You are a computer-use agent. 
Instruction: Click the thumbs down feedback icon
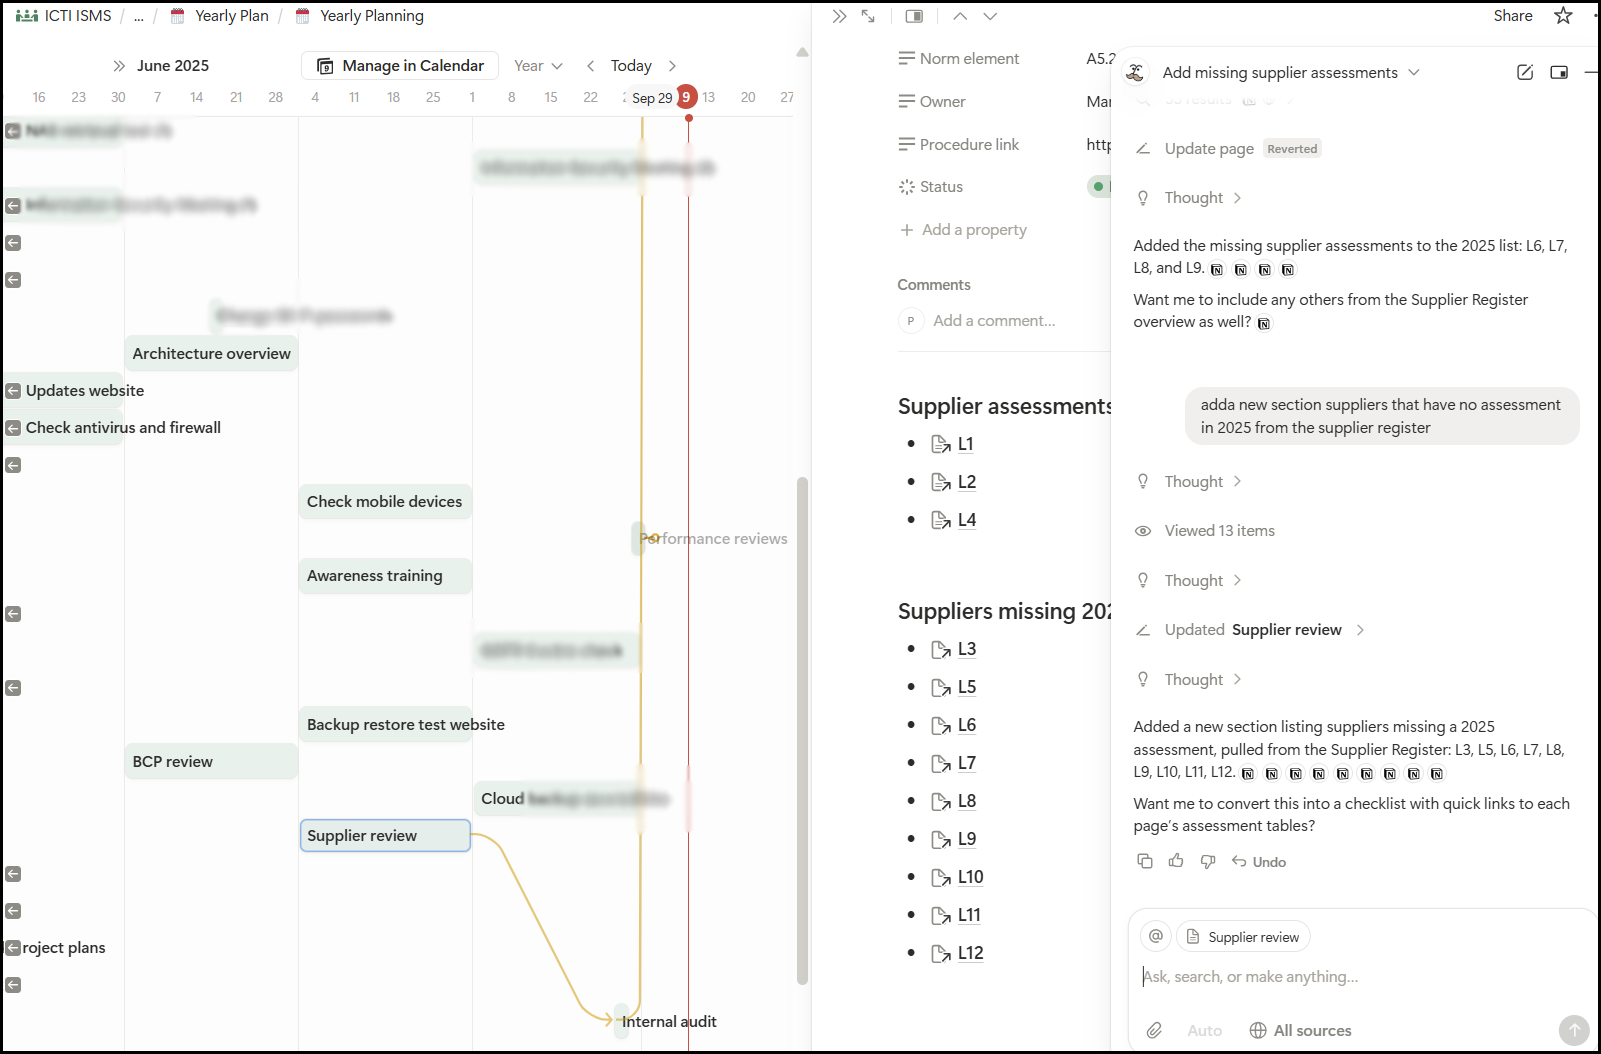1208,861
